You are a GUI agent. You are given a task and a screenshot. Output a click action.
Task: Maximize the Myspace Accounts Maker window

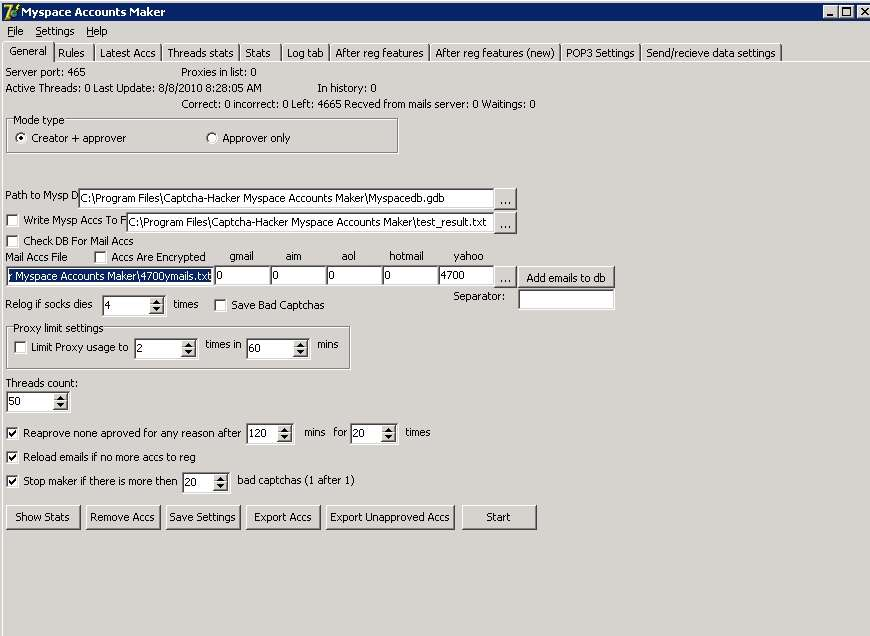click(847, 12)
